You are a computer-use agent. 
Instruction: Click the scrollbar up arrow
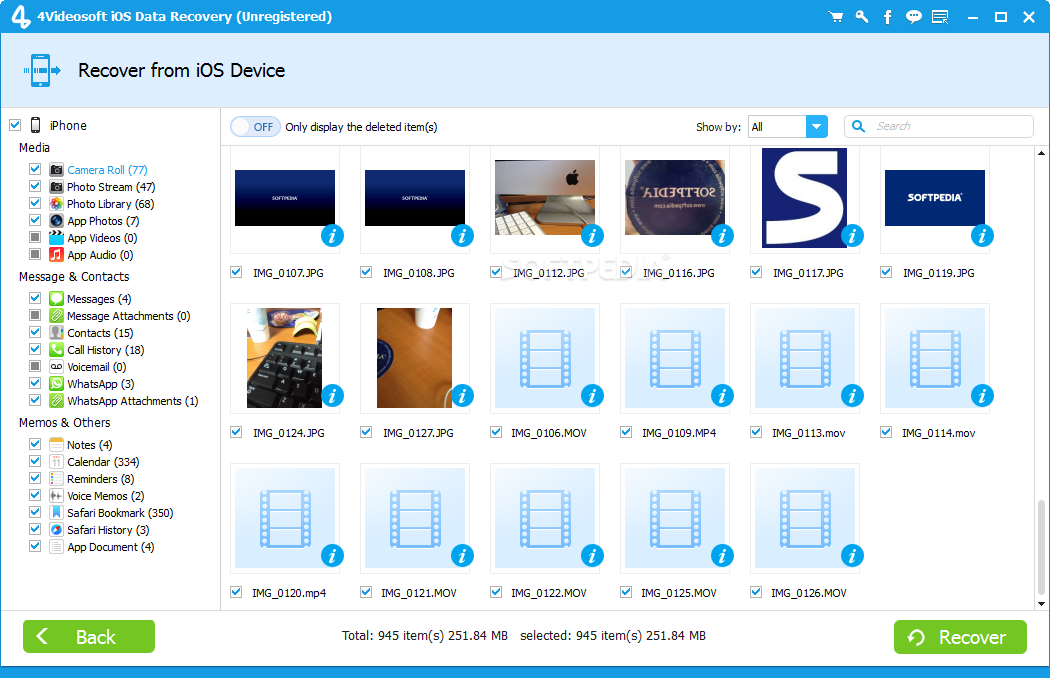1041,153
